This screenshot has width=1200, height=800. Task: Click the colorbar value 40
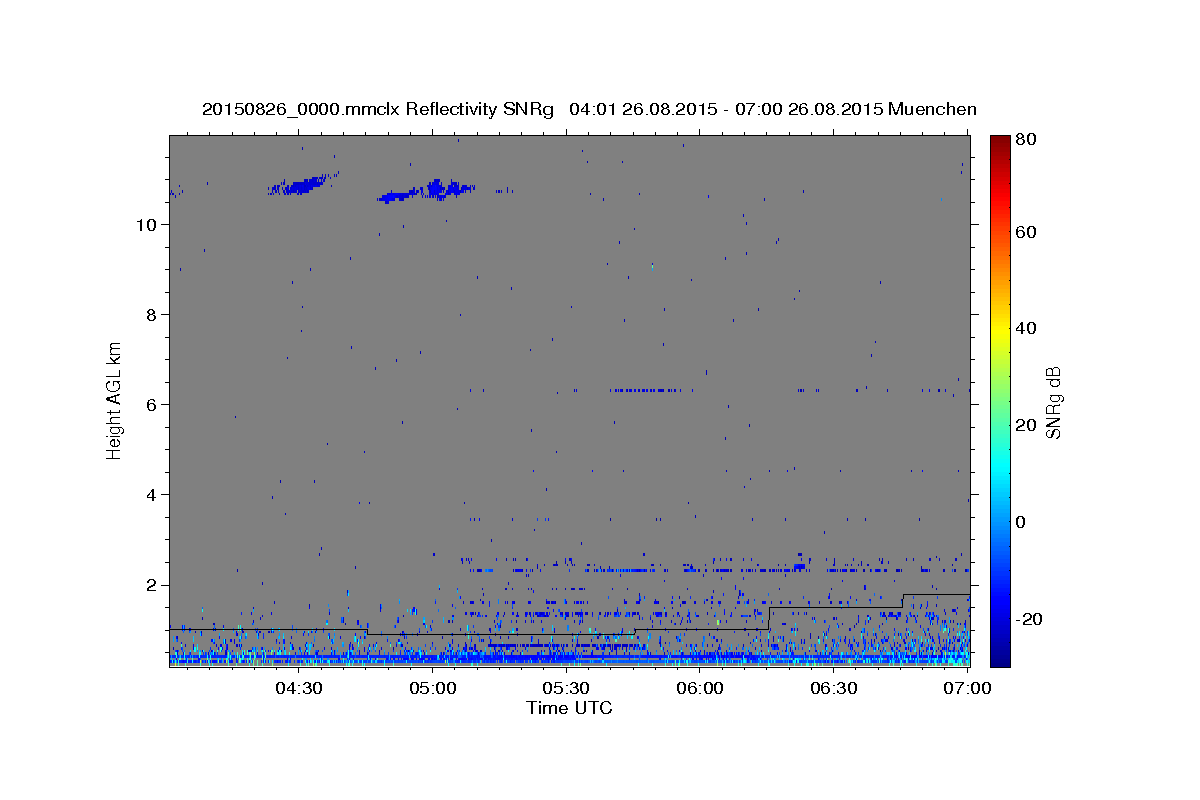[1028, 328]
